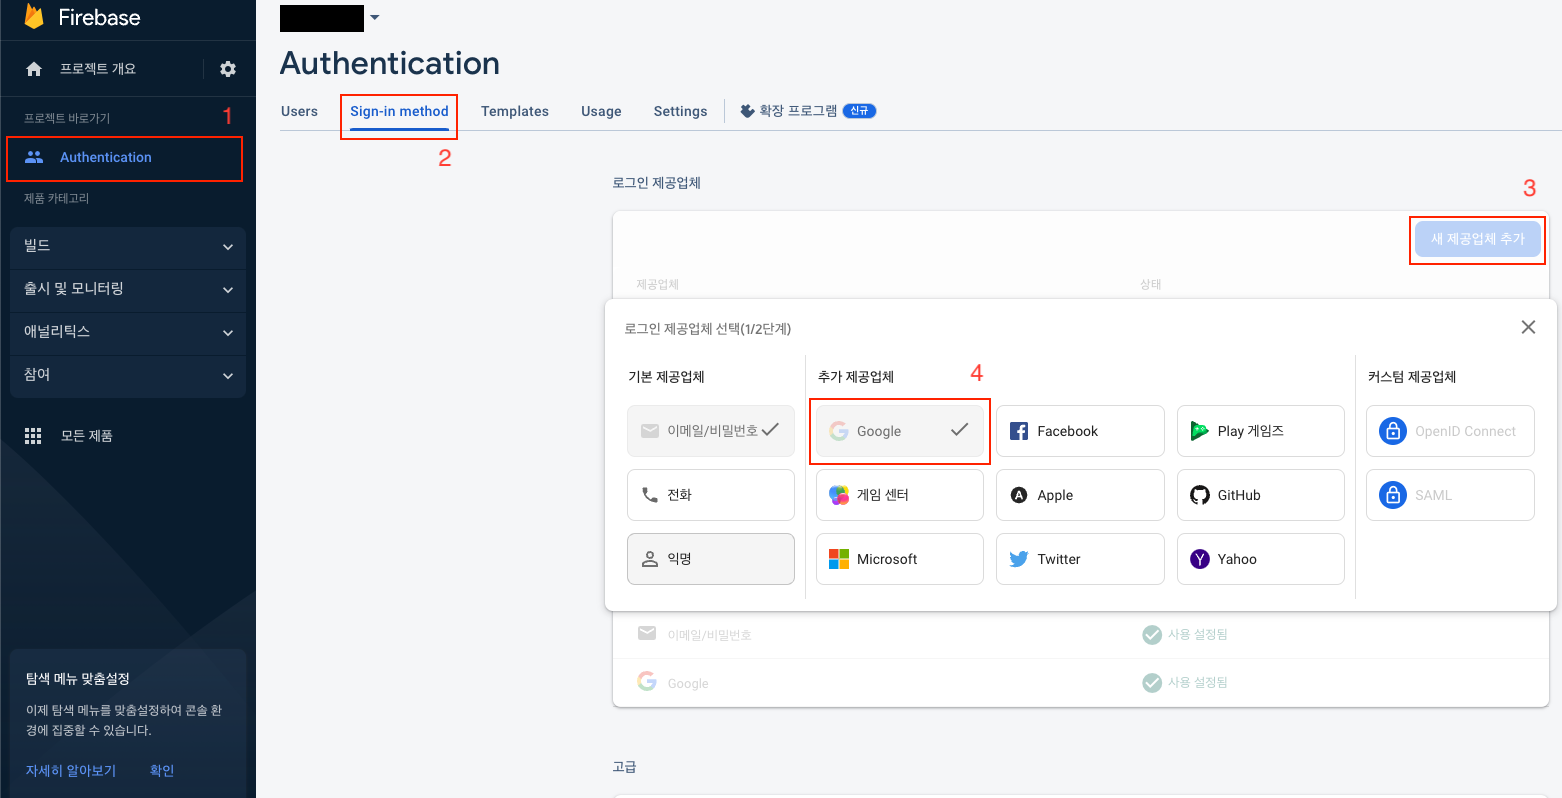Click envelope icon in 이메일/비밀번호 table row
Image resolution: width=1562 pixels, height=798 pixels.
647,633
